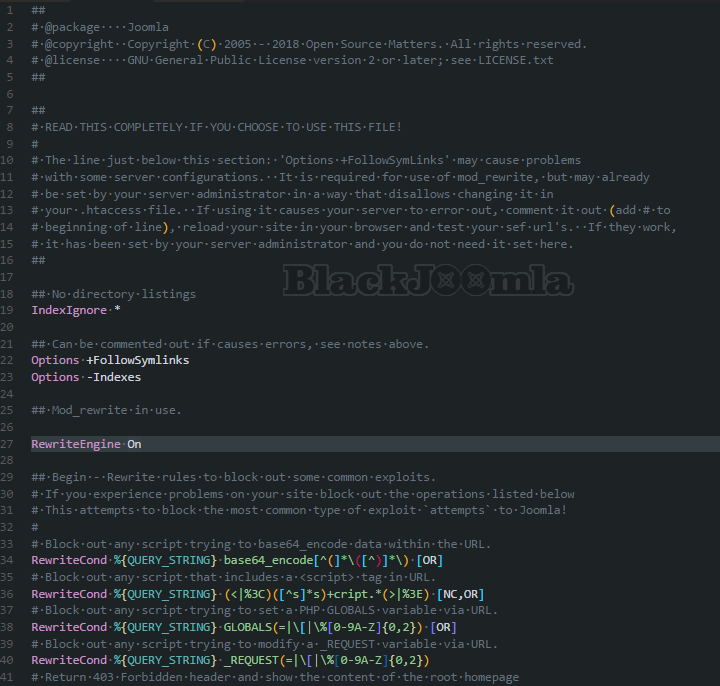Click the -Indexes option value
Image resolution: width=720 pixels, height=686 pixels.
(113, 377)
